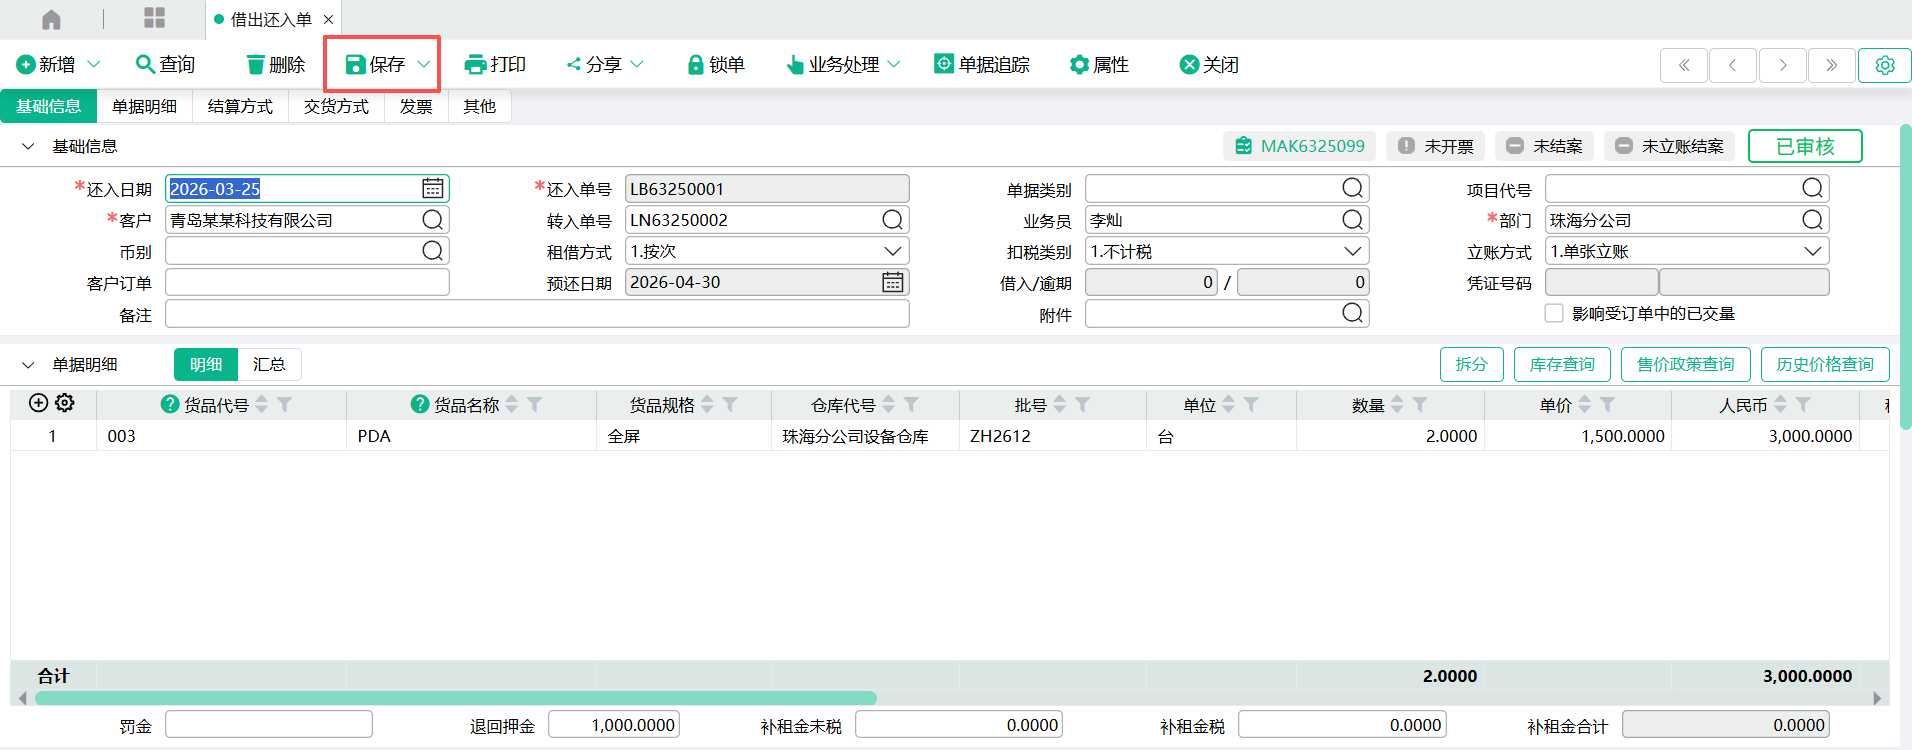Collapse the 基础信息 section
Viewport: 1912px width, 750px height.
click(28, 147)
